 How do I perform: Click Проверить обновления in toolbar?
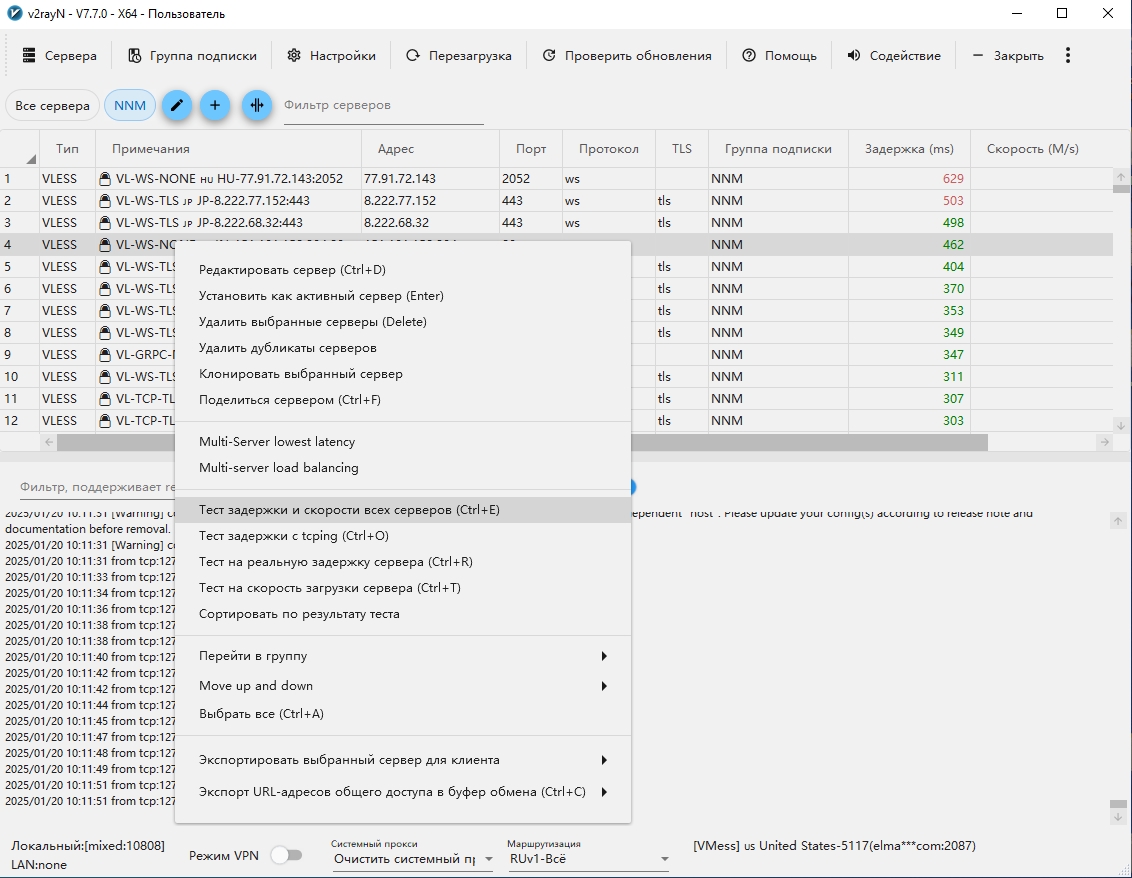[x=627, y=56]
